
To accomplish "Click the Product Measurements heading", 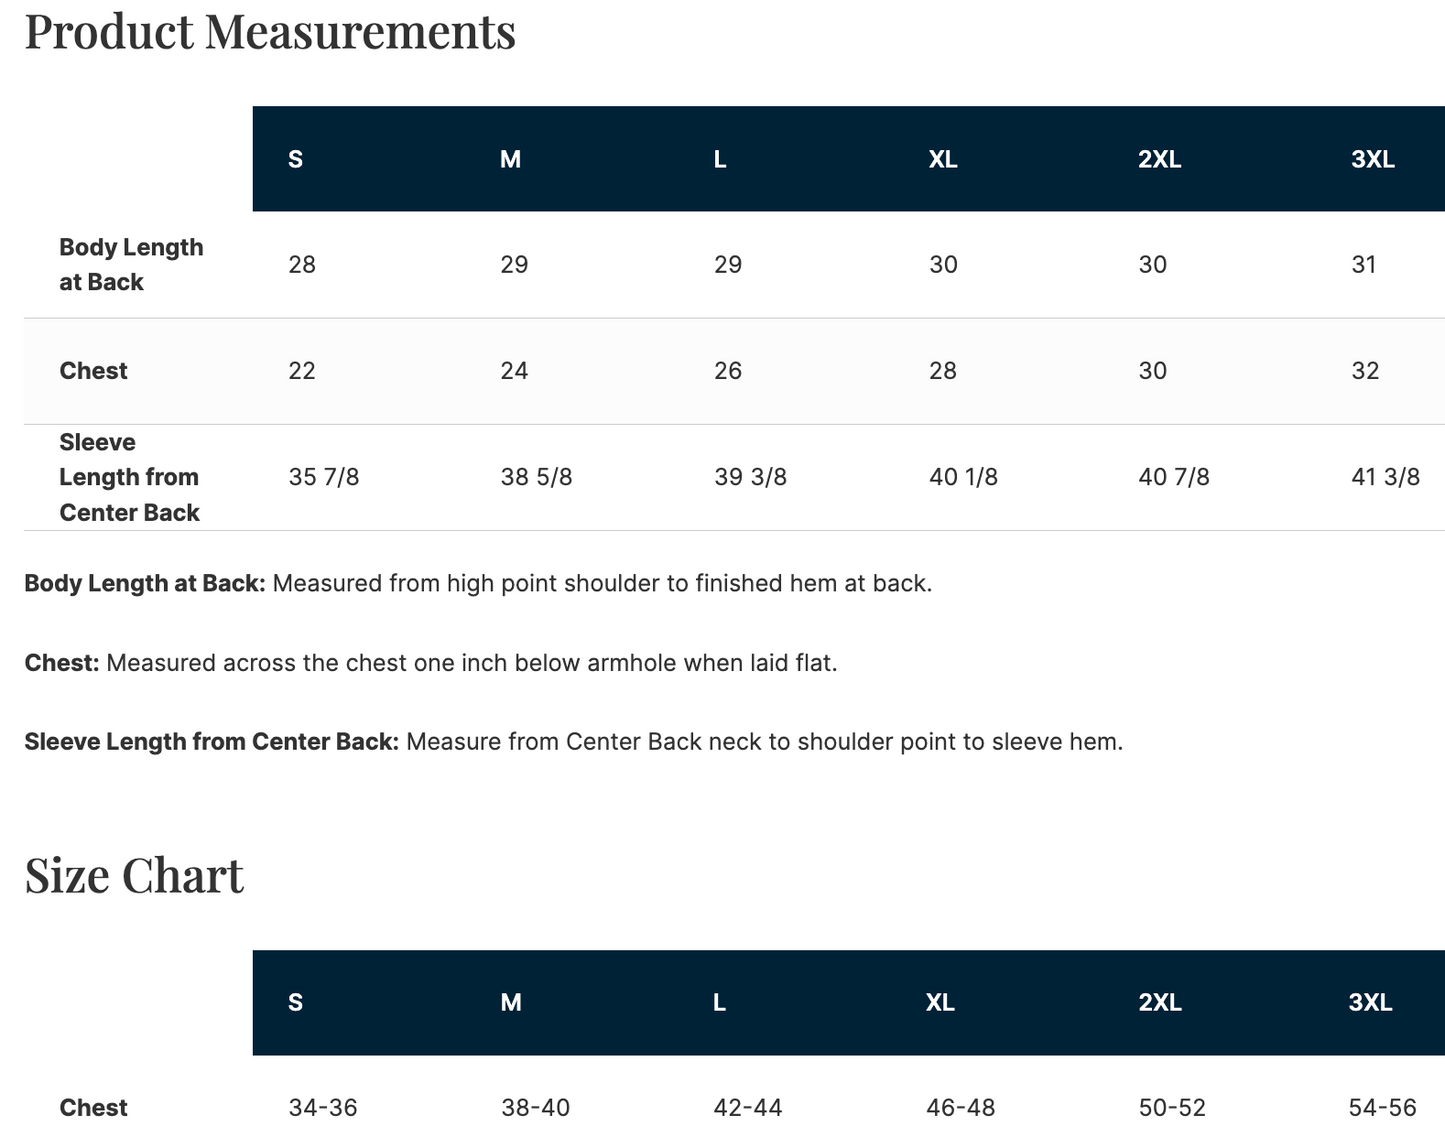I will (270, 31).
